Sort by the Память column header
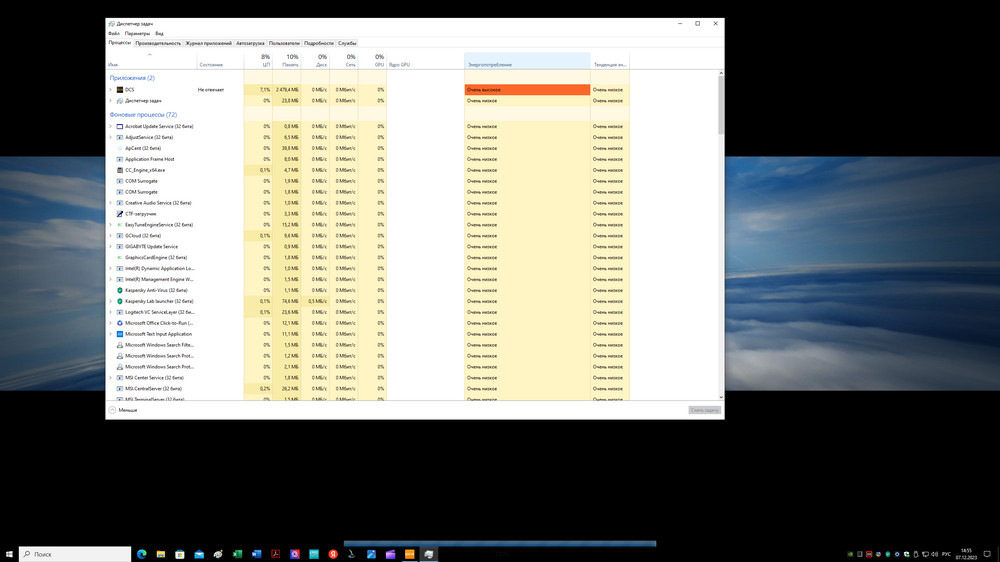Viewport: 1000px width, 562px height. (287, 61)
